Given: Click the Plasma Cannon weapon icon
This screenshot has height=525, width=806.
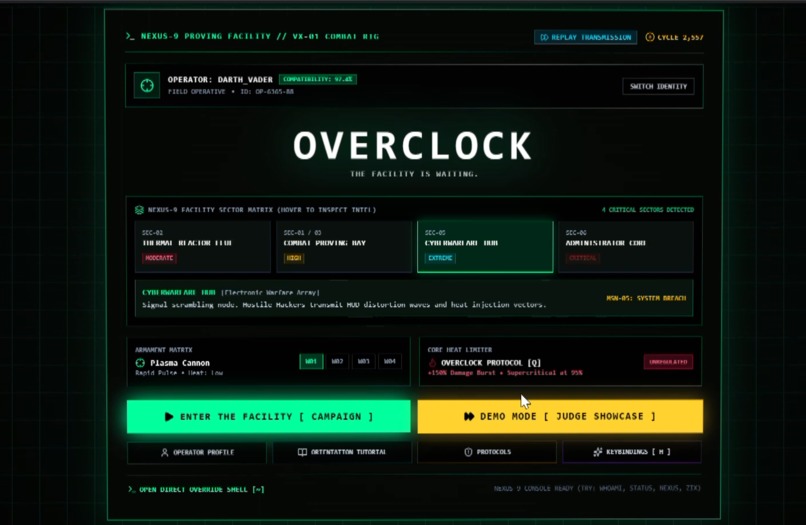Looking at the screenshot, I should (140, 363).
